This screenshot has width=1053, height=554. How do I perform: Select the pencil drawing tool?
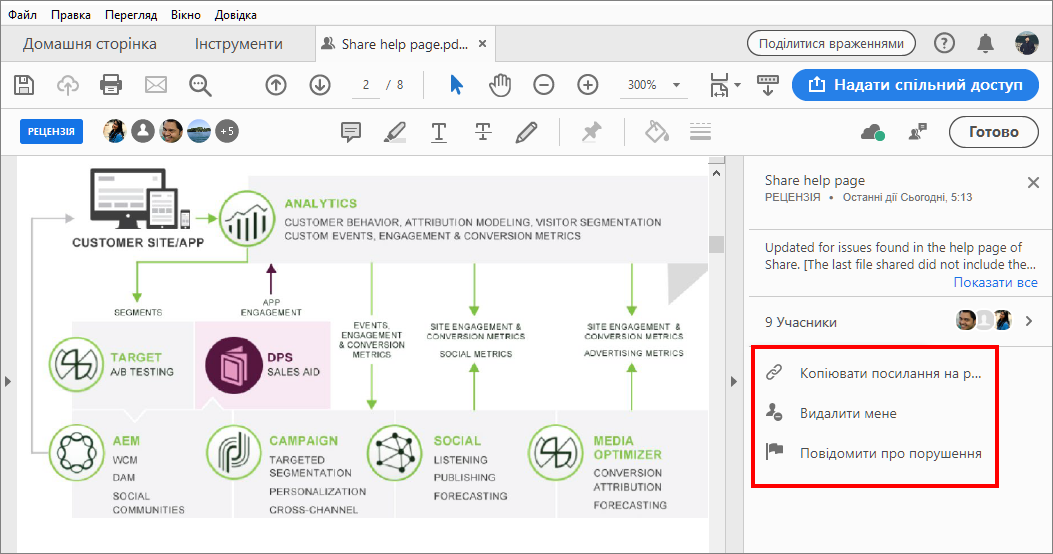coord(526,132)
